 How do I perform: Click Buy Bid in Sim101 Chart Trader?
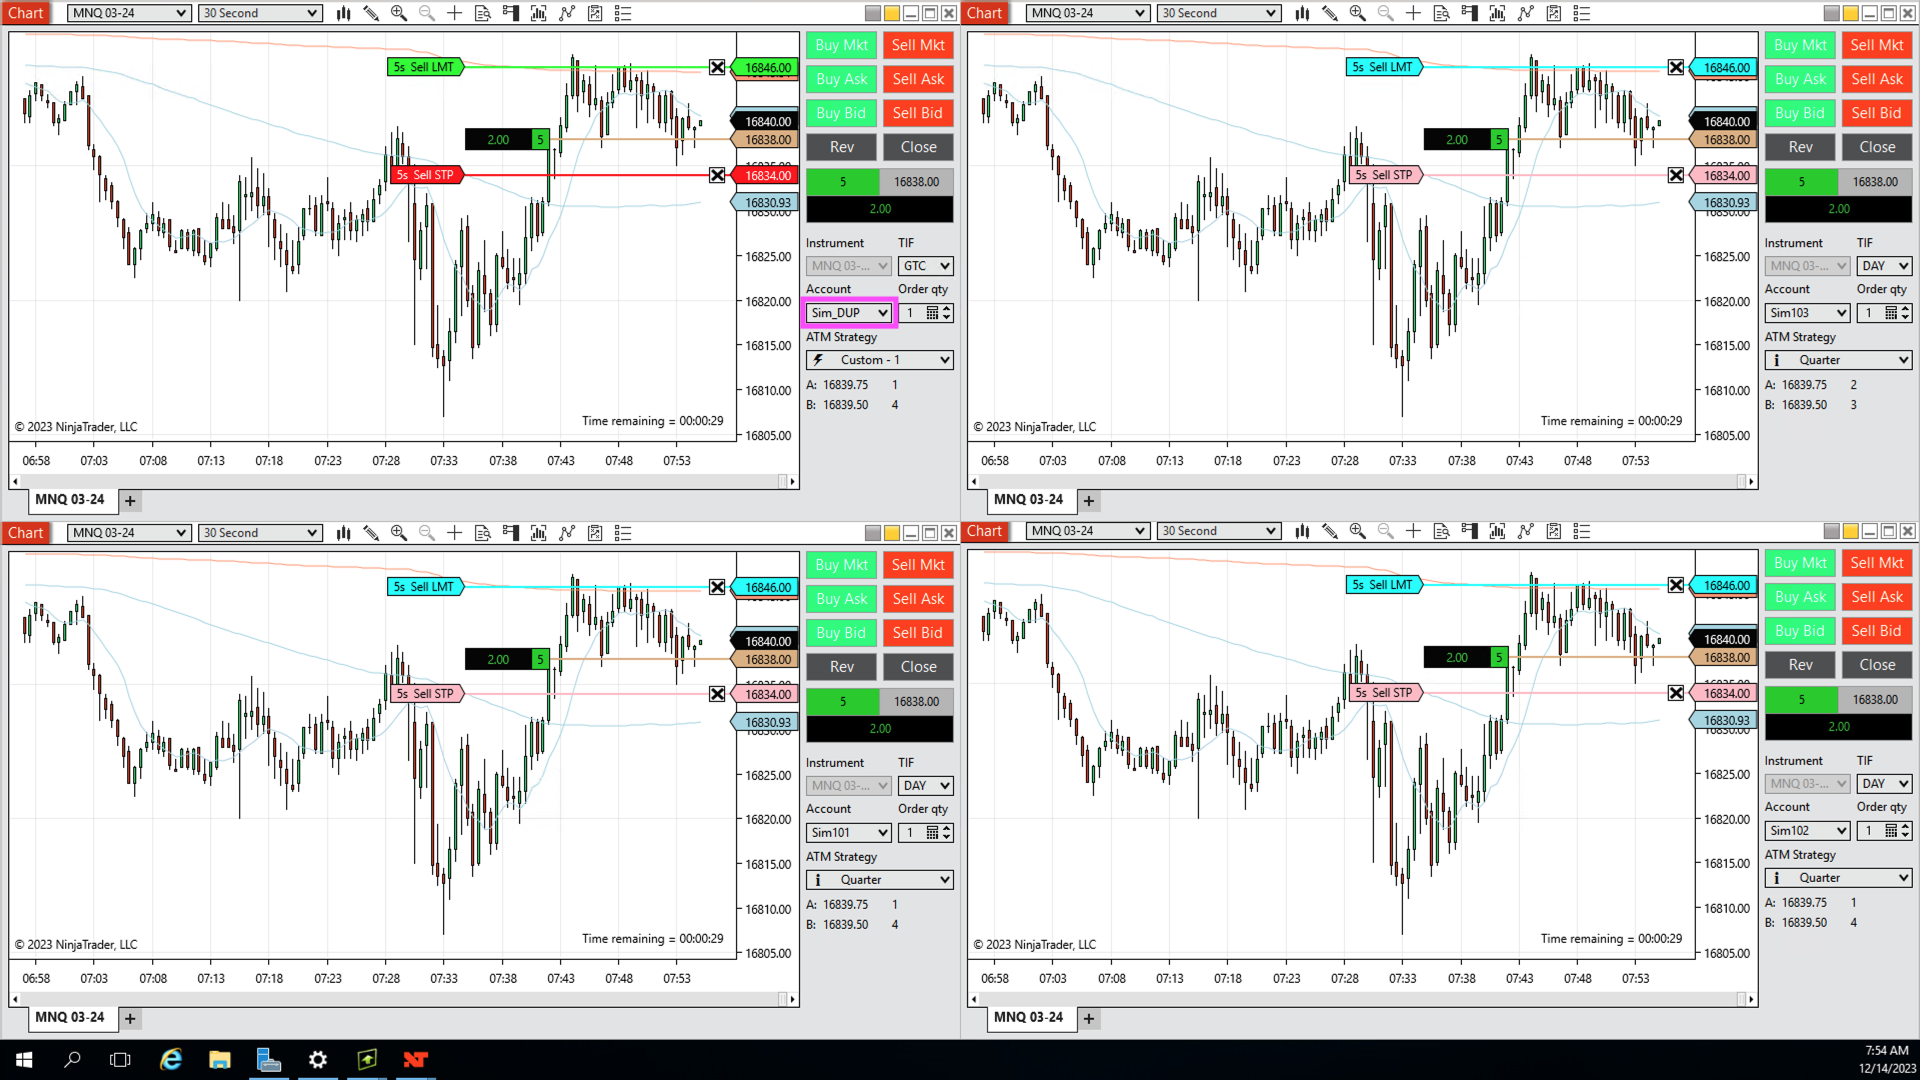(x=842, y=633)
